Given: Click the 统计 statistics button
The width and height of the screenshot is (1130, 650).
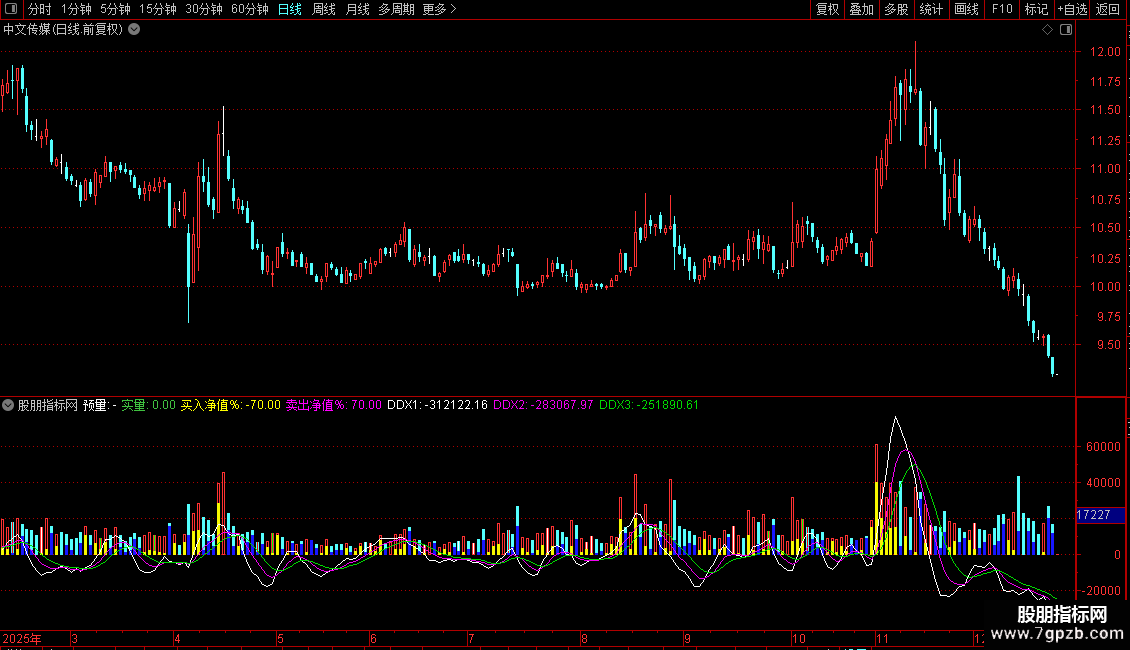Looking at the screenshot, I should (x=931, y=9).
